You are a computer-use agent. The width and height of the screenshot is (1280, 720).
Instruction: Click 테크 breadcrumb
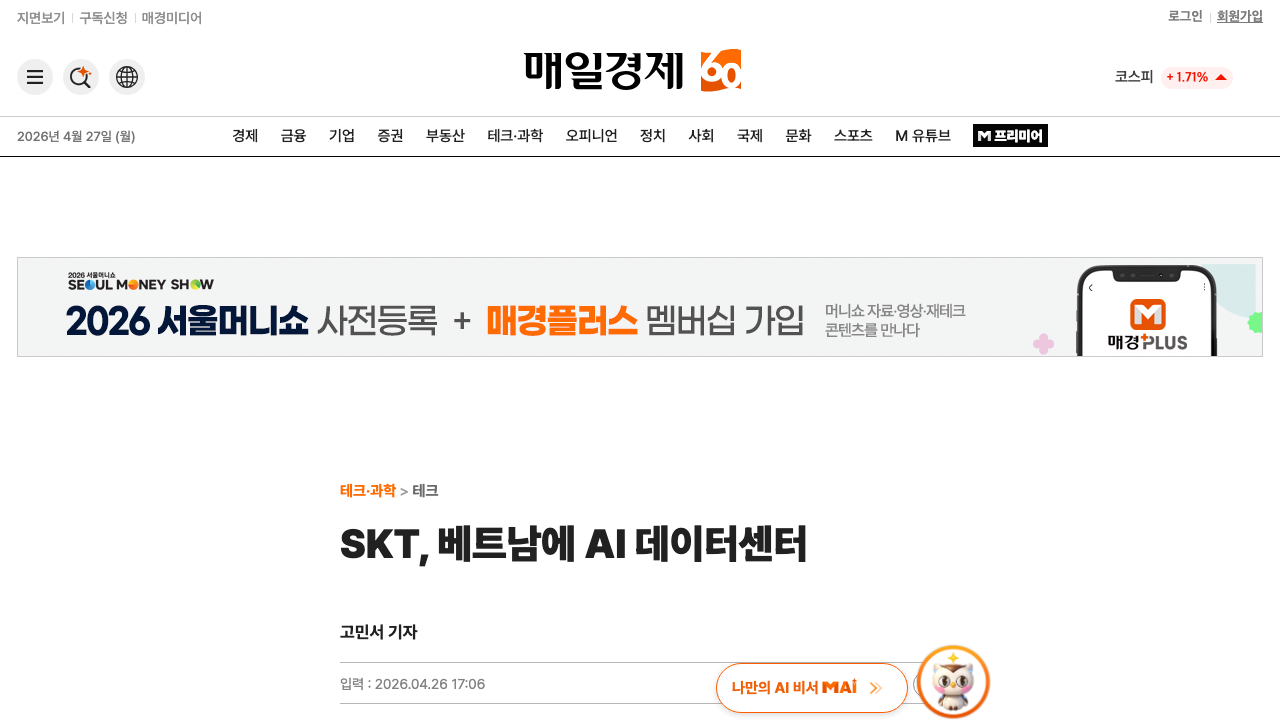point(425,491)
